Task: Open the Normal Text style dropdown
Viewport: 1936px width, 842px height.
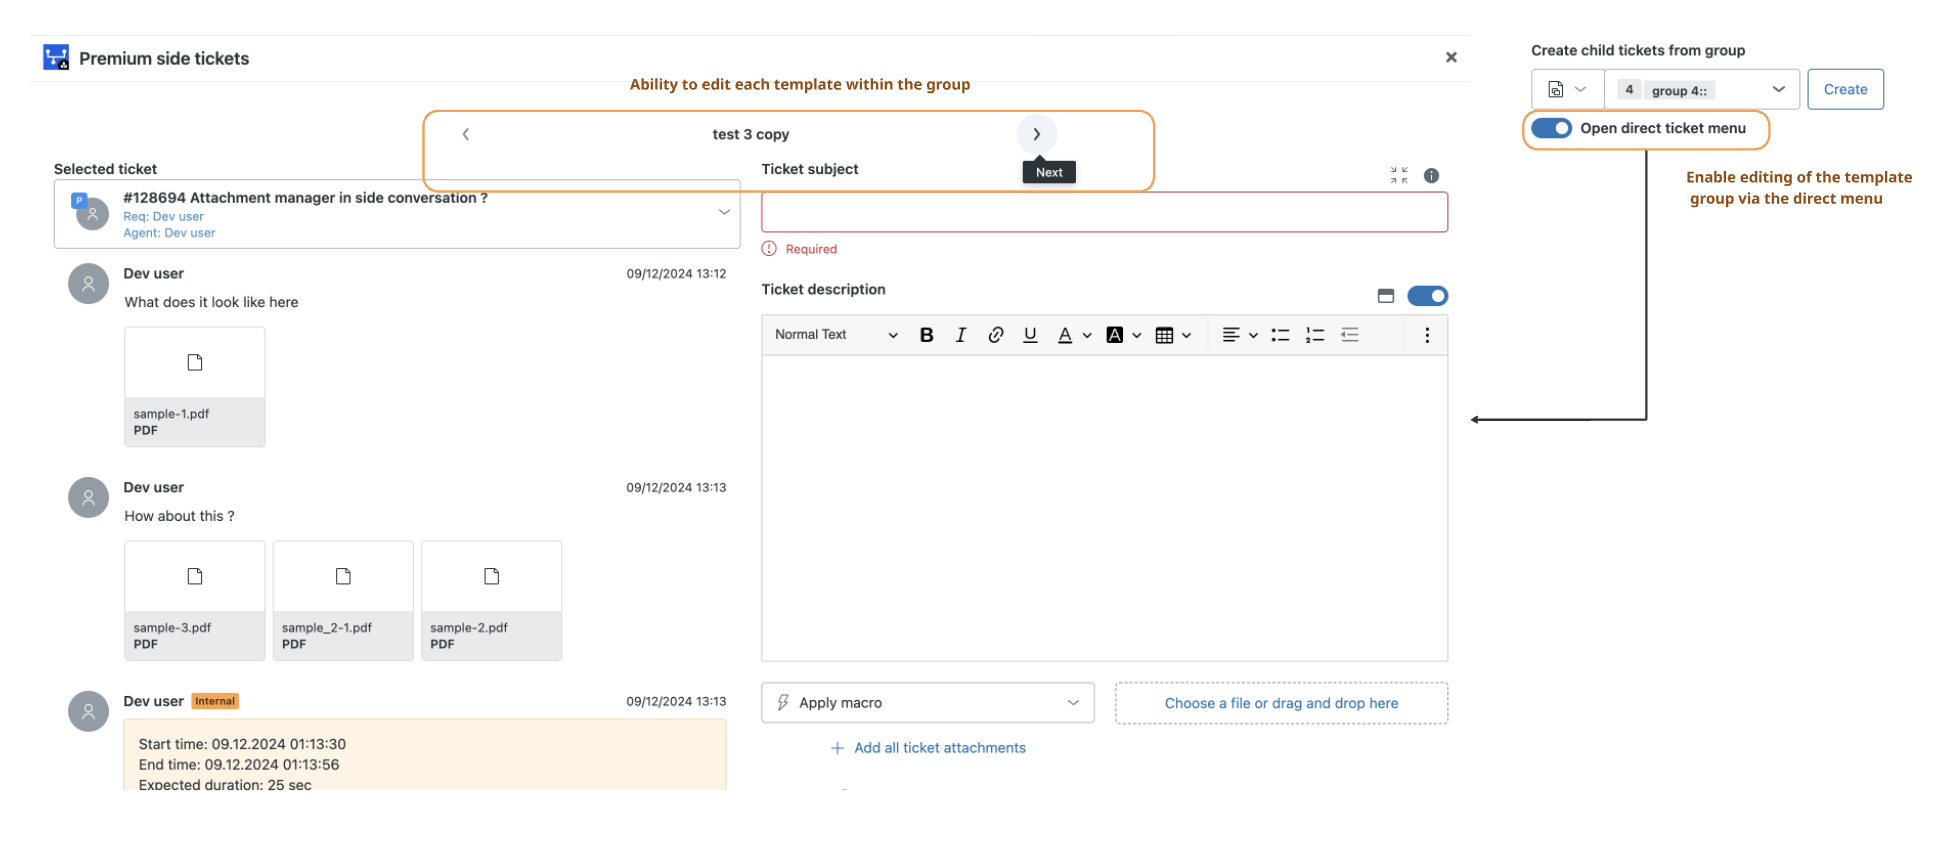Action: pyautogui.click(x=836, y=335)
